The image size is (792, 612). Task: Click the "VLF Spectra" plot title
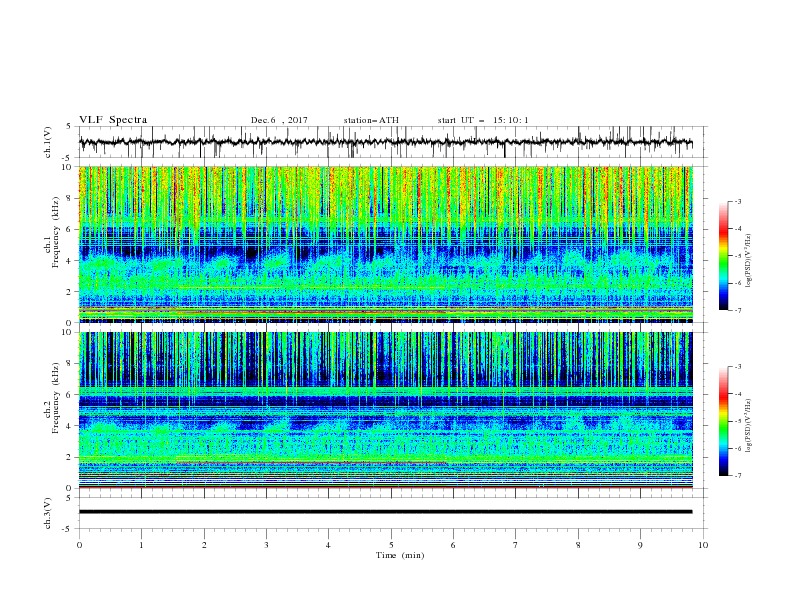[113, 120]
